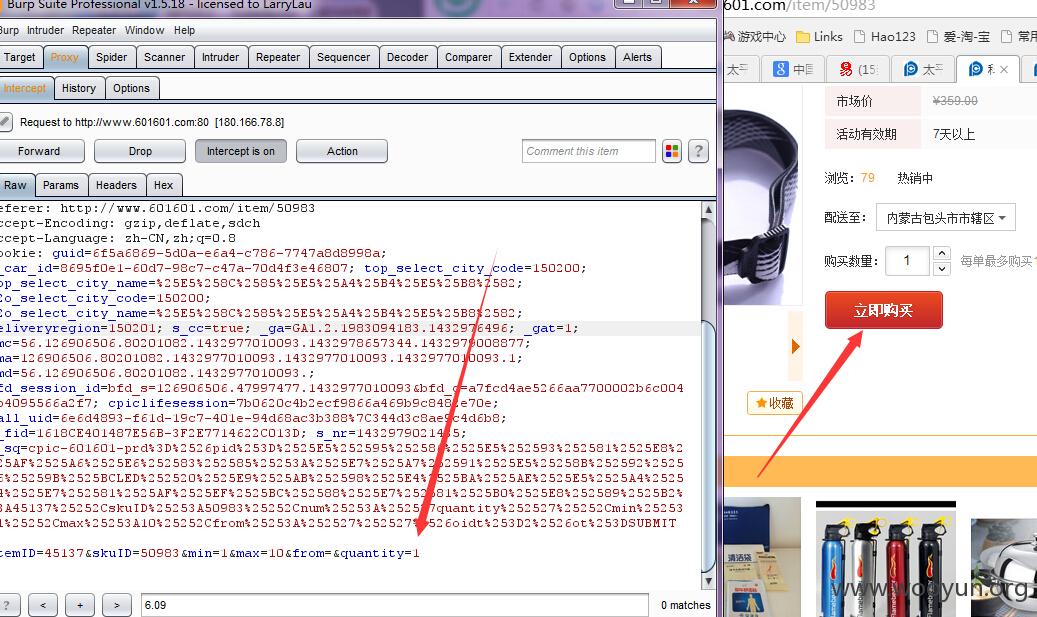Switch to the Comparer tab
This screenshot has width=1037, height=617.
pyautogui.click(x=468, y=58)
